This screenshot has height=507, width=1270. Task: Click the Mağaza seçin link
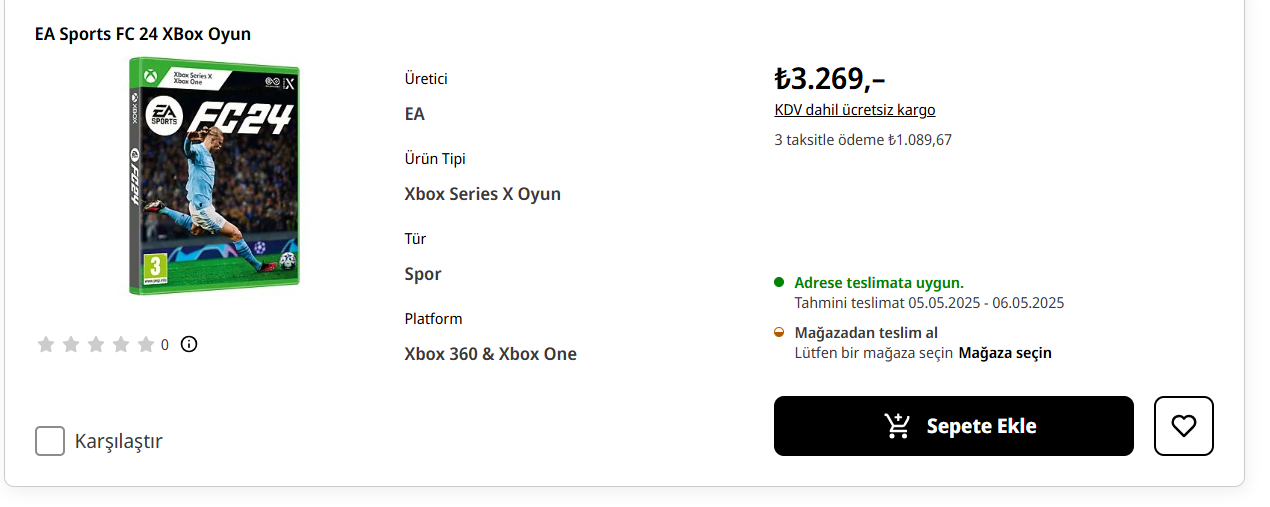pos(1005,353)
